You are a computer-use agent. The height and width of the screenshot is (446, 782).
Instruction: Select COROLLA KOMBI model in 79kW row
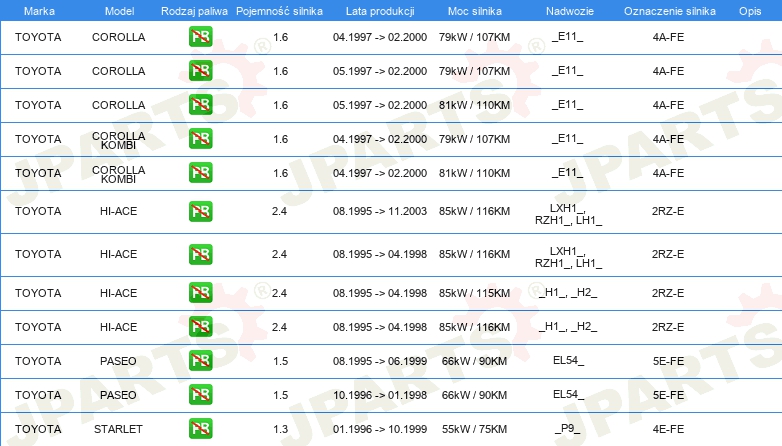(118, 140)
